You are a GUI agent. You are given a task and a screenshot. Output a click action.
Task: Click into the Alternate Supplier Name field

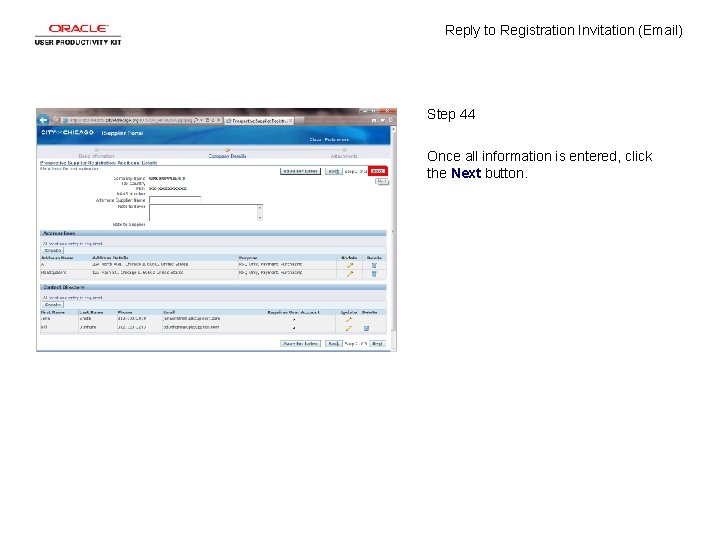click(x=175, y=200)
